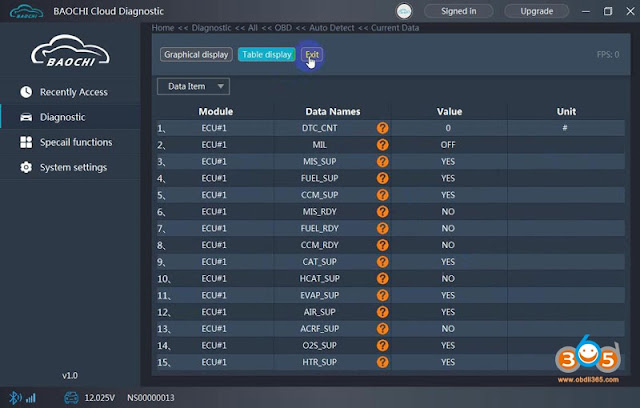Open question mark for CCM_RDY
Screen dimensions: 640x408
pyautogui.click(x=382, y=245)
